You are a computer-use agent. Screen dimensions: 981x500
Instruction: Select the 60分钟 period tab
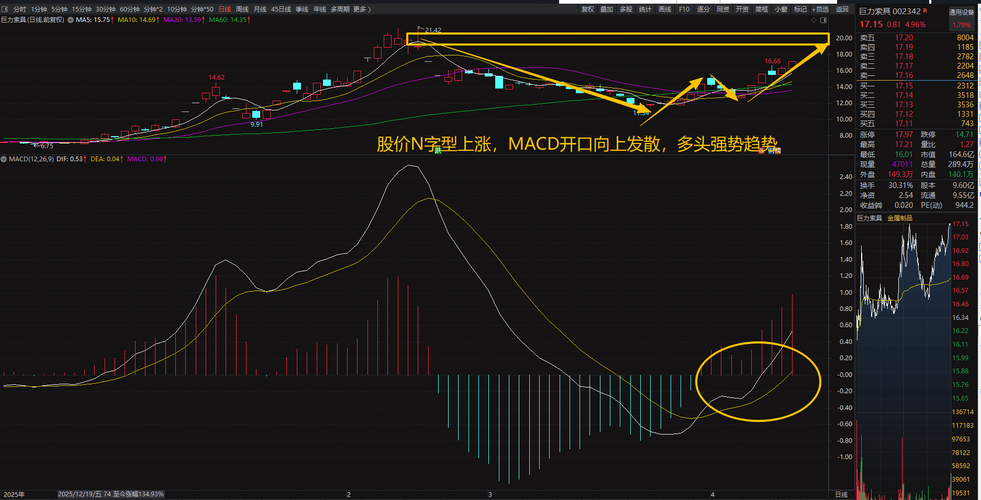tap(130, 9)
